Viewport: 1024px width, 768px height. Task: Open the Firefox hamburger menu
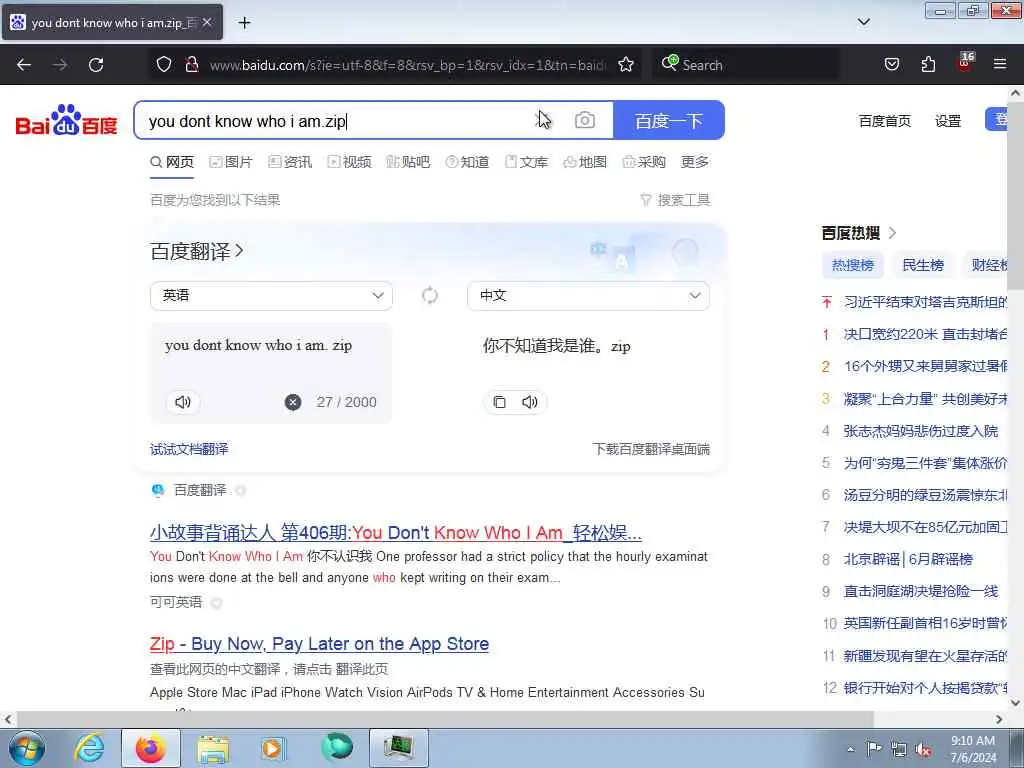pyautogui.click(x=1000, y=64)
